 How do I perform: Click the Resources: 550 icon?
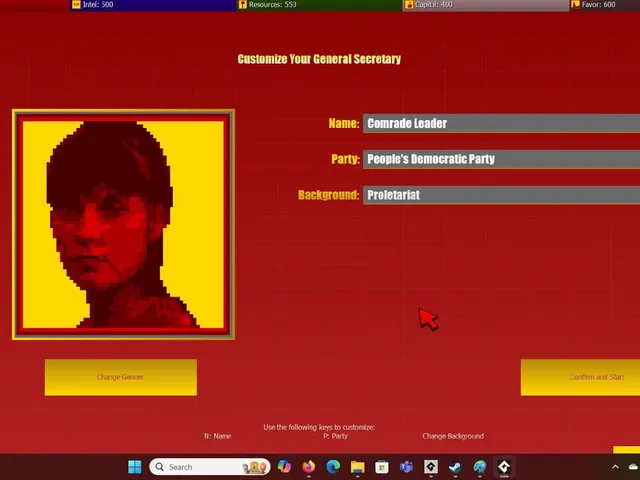tap(242, 4)
